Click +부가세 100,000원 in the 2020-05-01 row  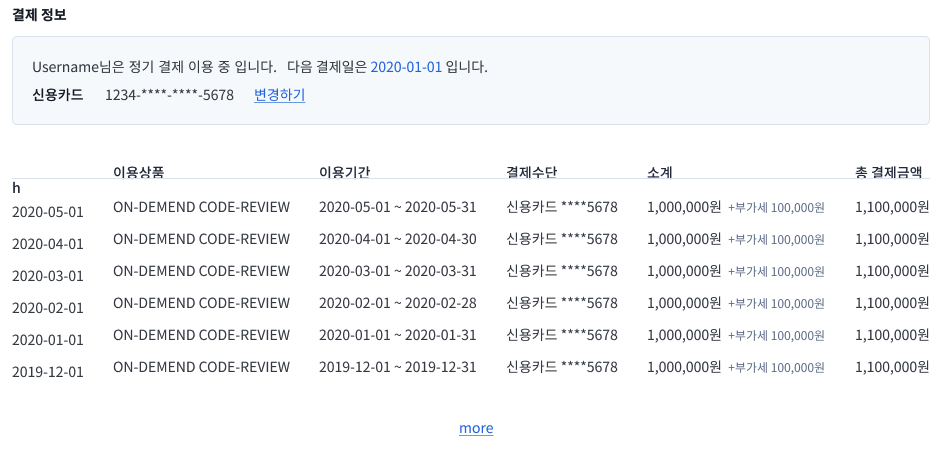[x=776, y=208]
